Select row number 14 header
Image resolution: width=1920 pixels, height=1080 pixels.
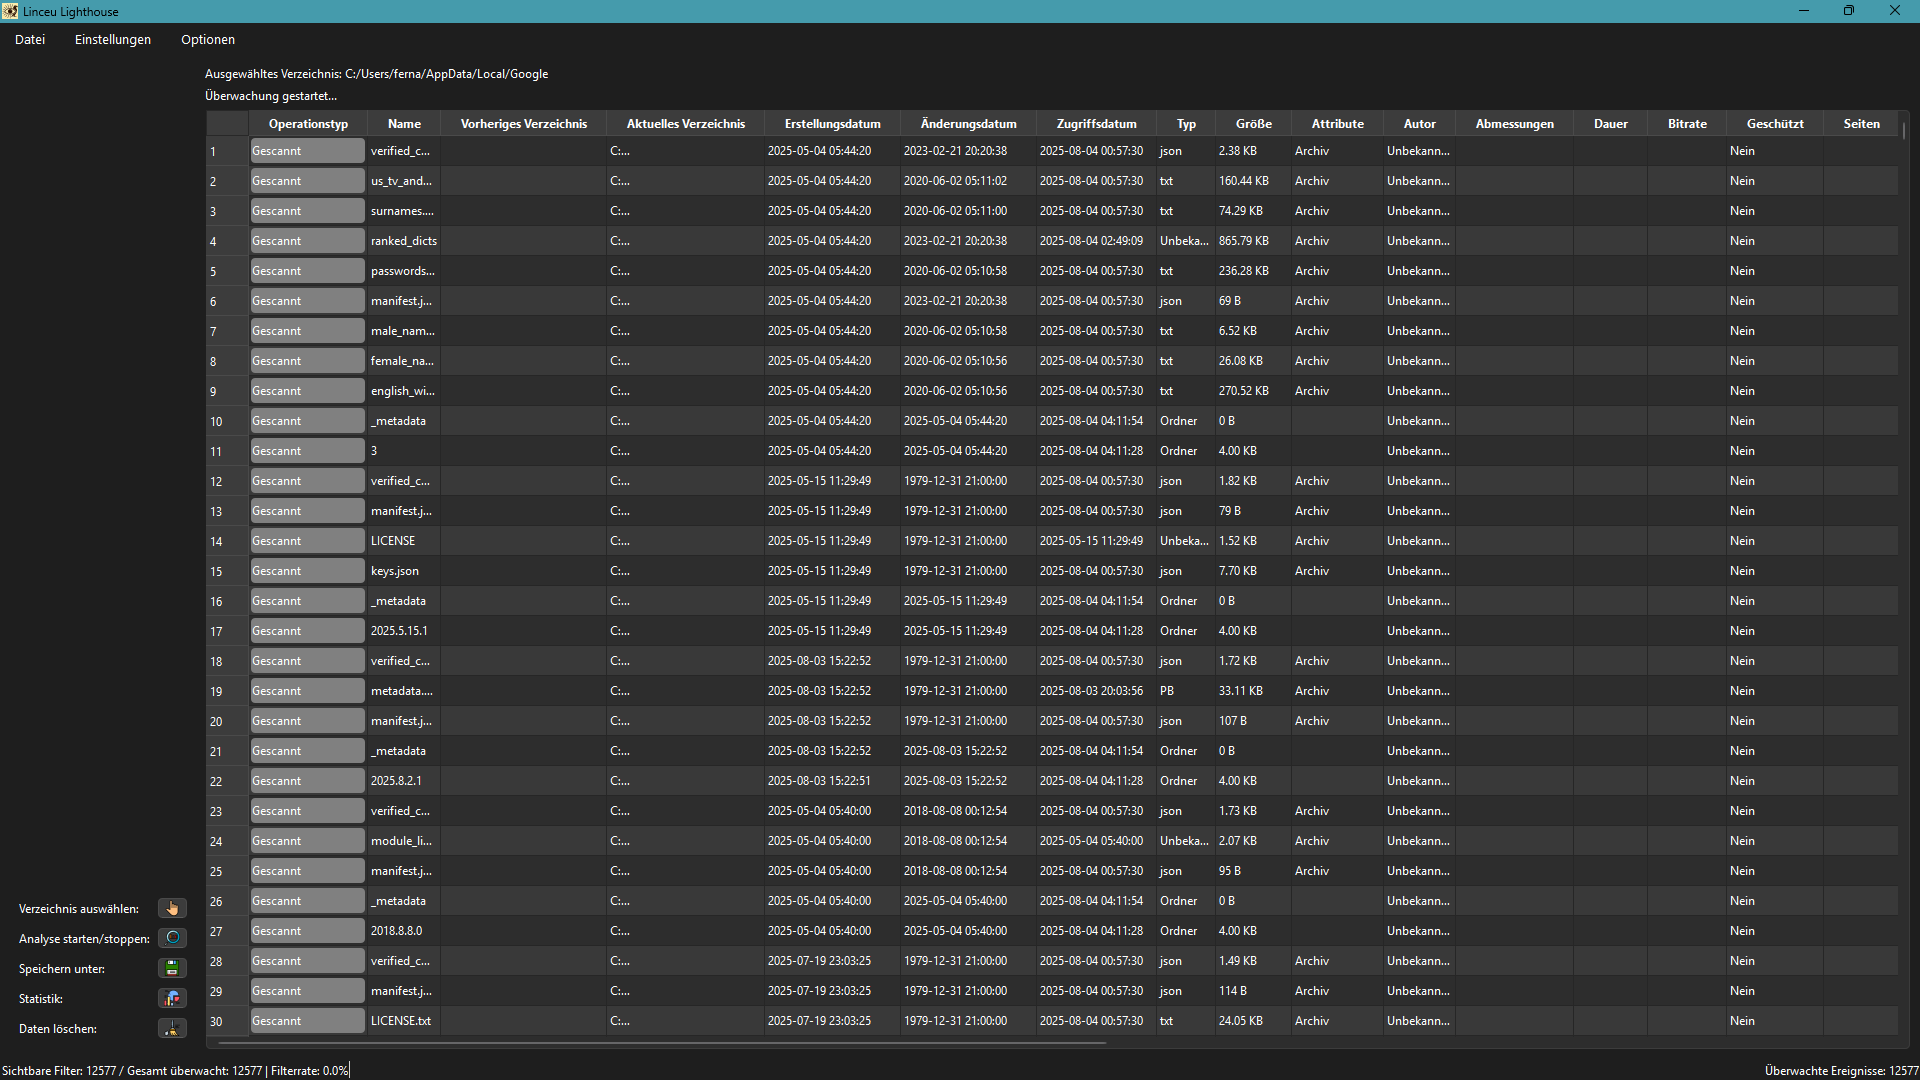(x=217, y=541)
